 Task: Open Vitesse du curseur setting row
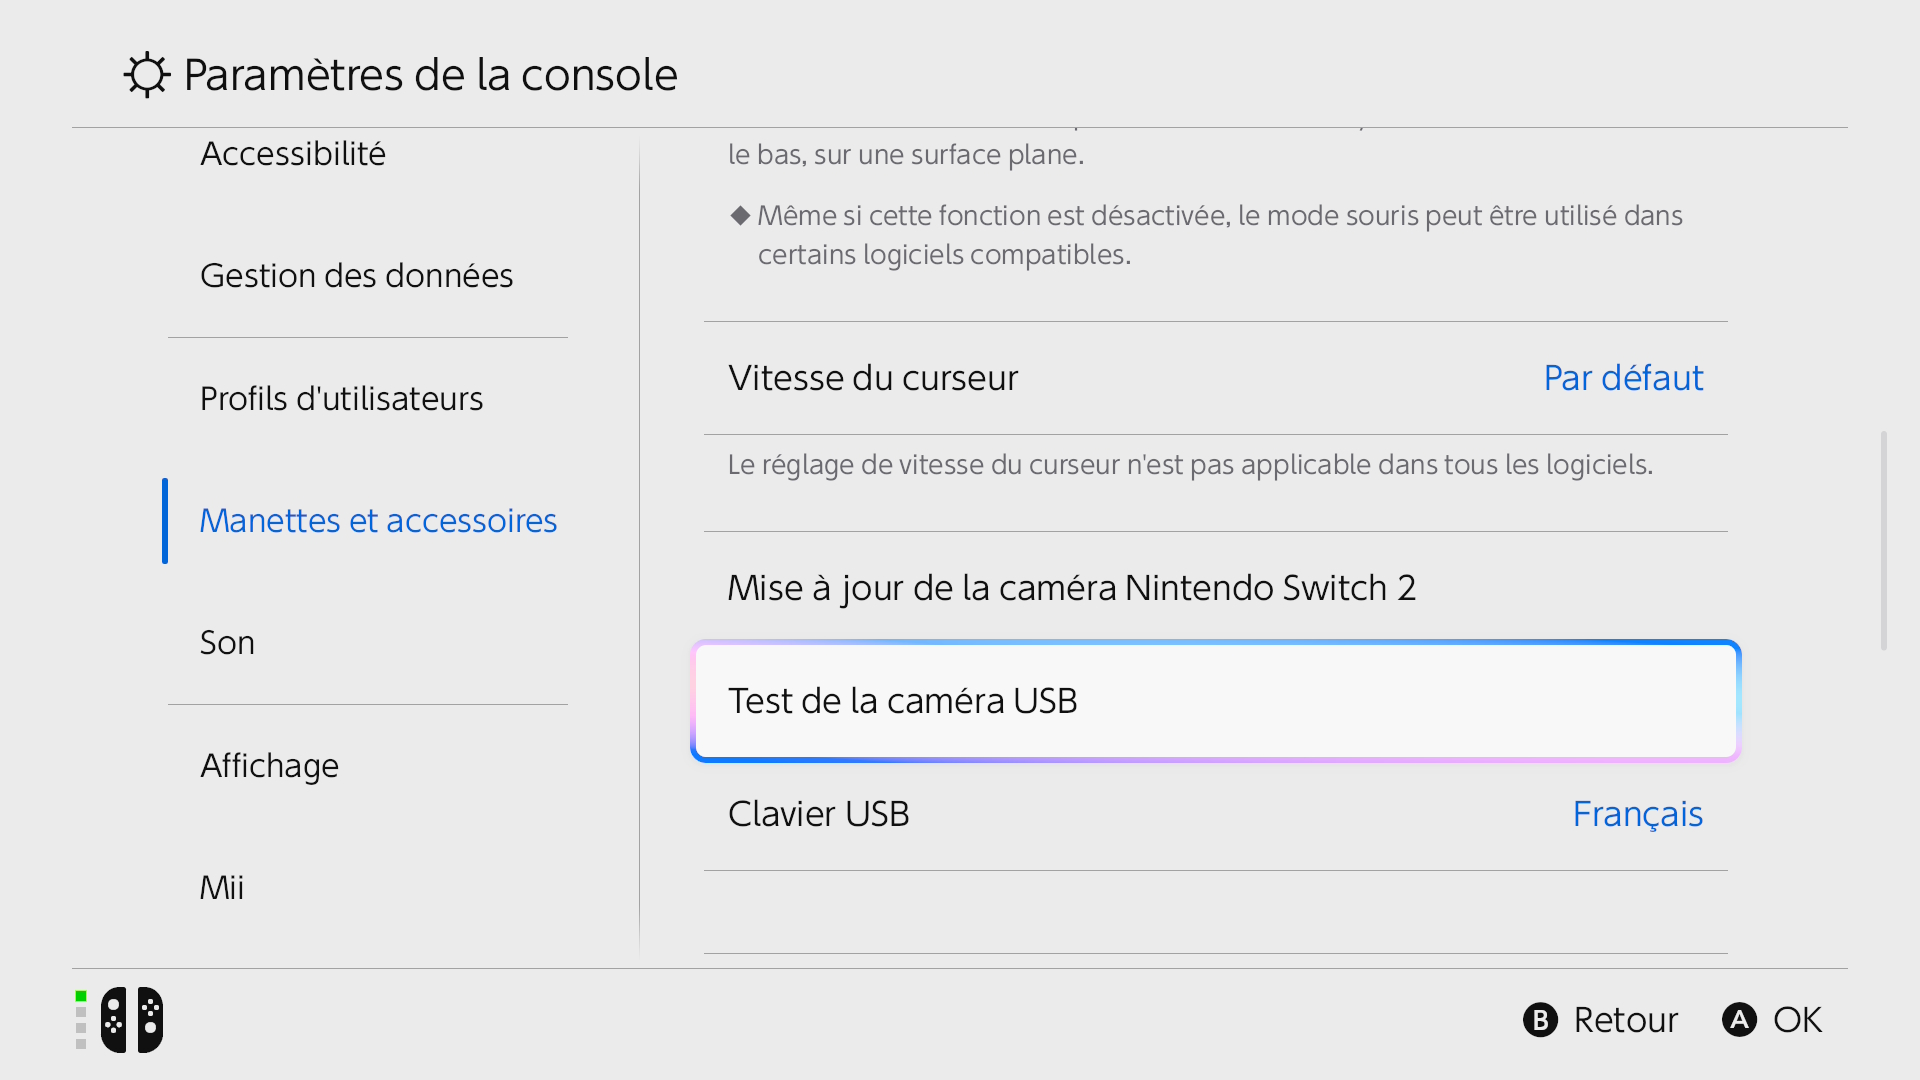point(1216,378)
